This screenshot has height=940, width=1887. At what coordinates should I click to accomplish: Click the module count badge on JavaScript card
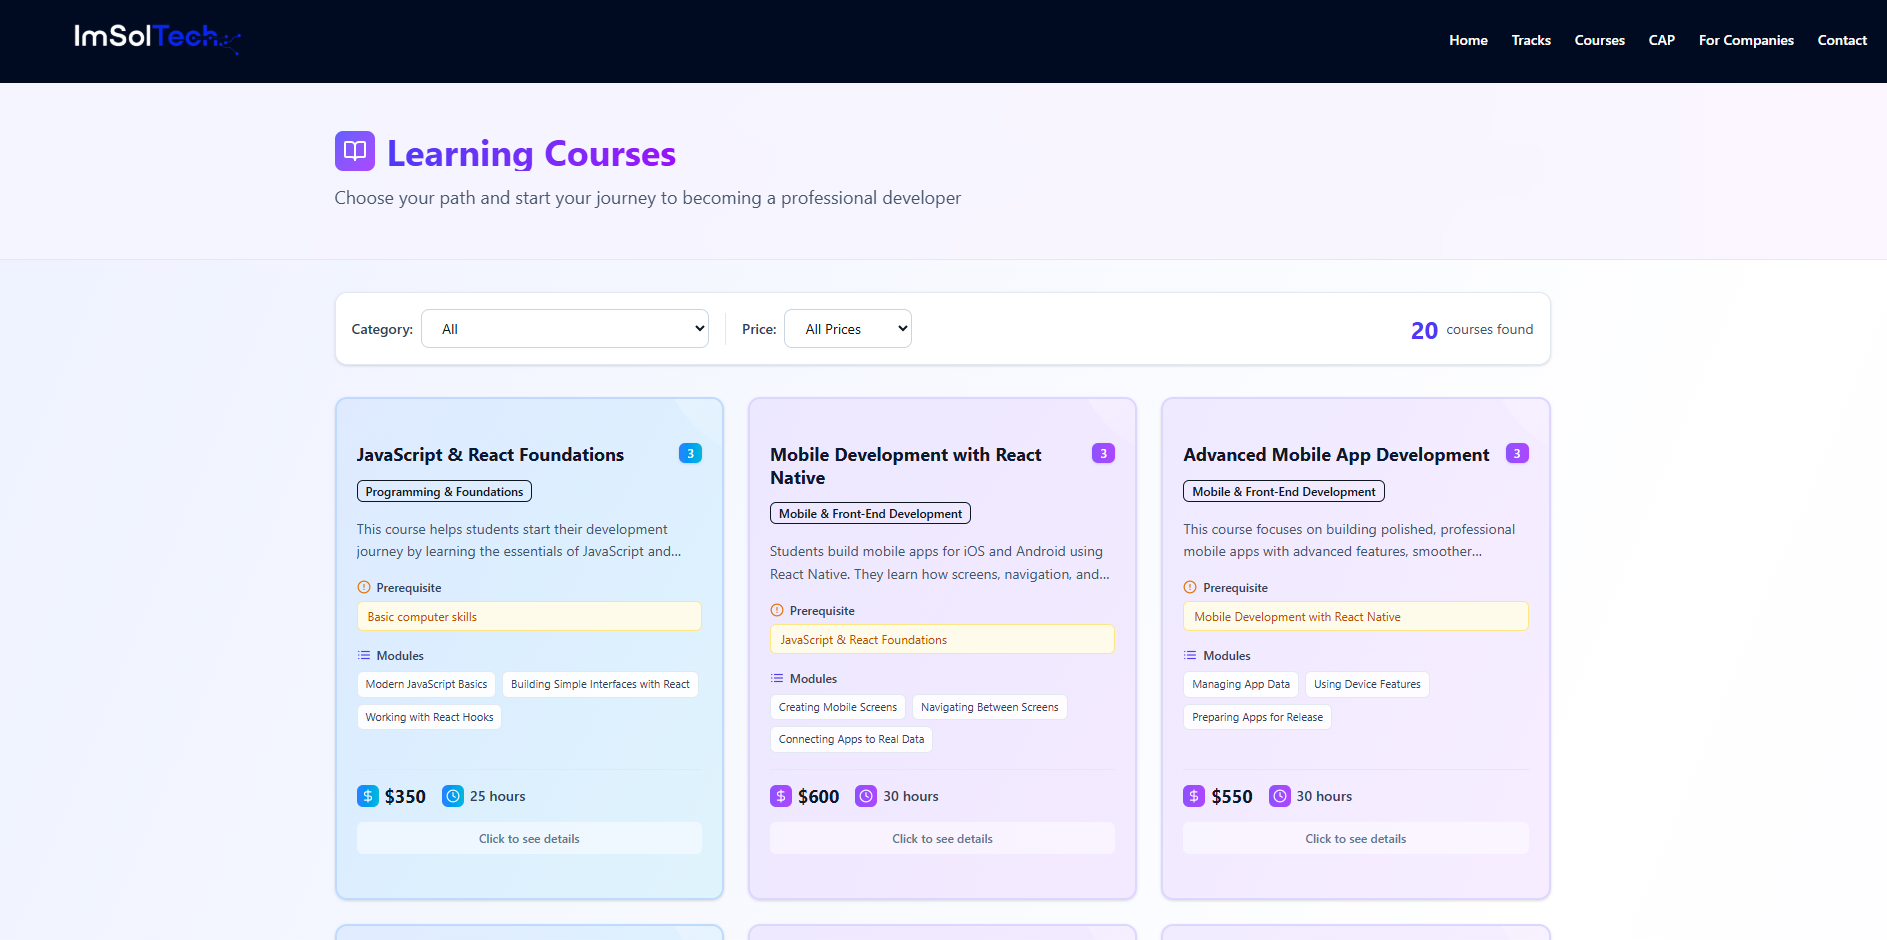pyautogui.click(x=690, y=454)
